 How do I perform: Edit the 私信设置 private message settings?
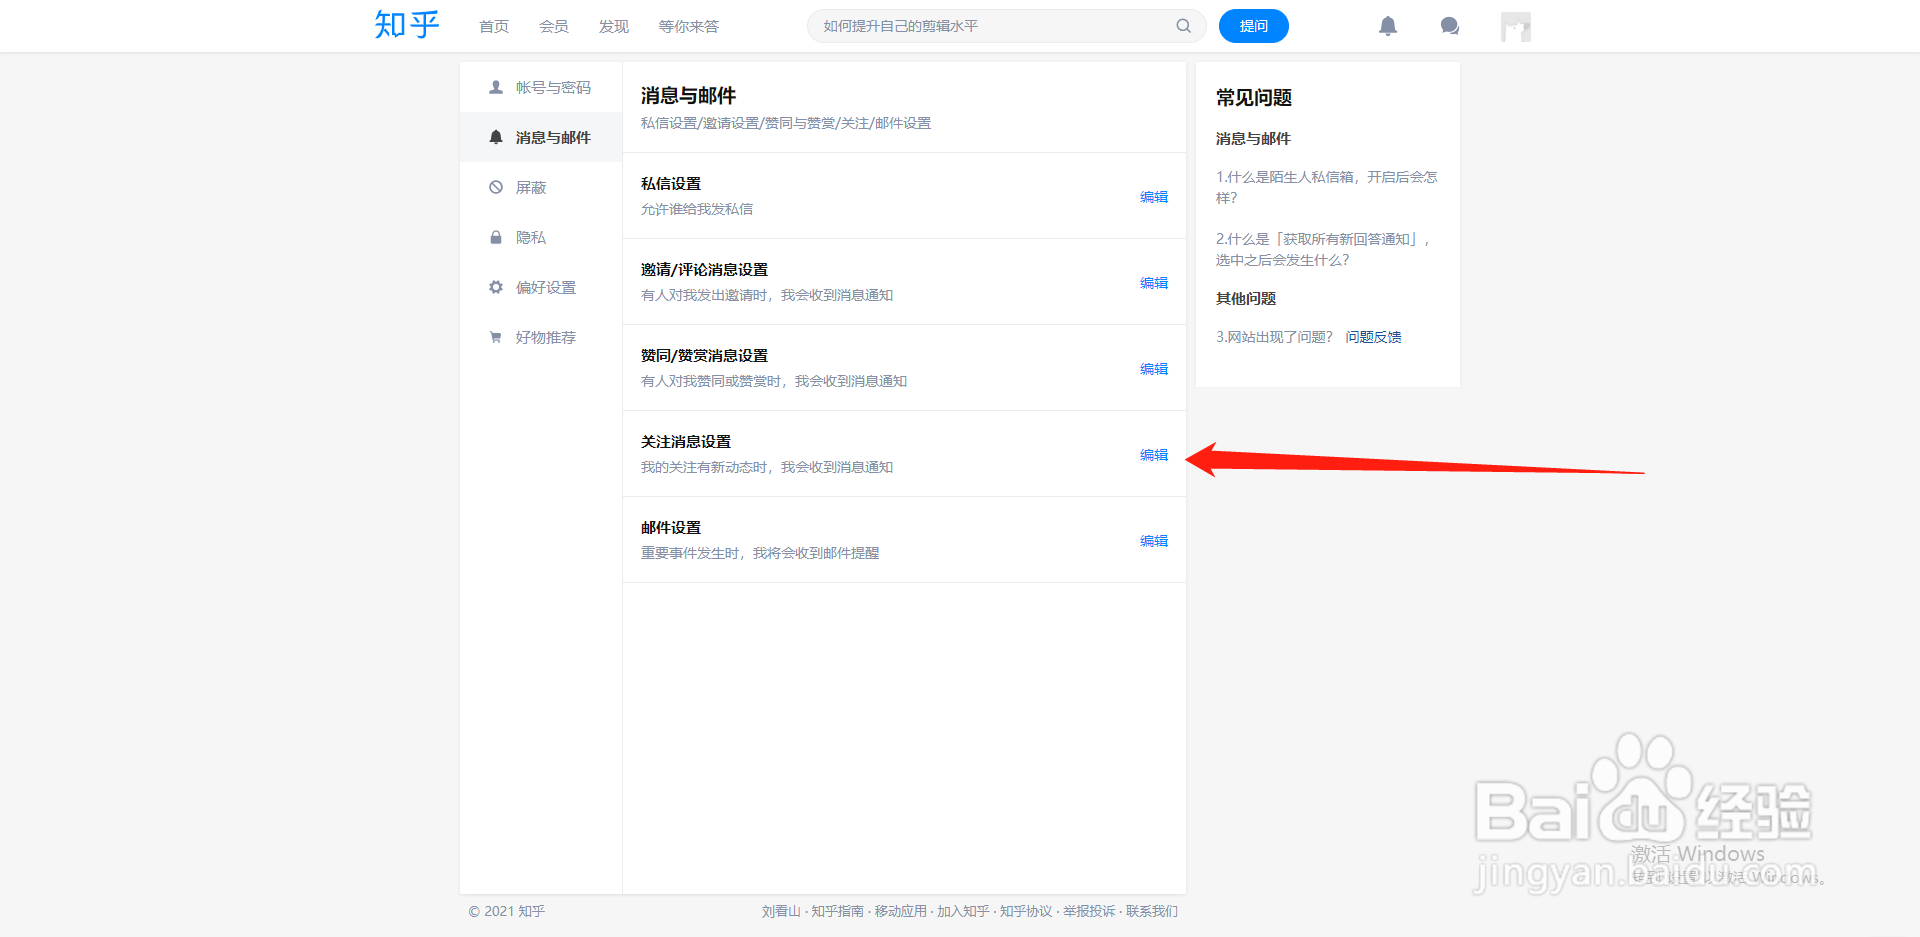[1153, 197]
